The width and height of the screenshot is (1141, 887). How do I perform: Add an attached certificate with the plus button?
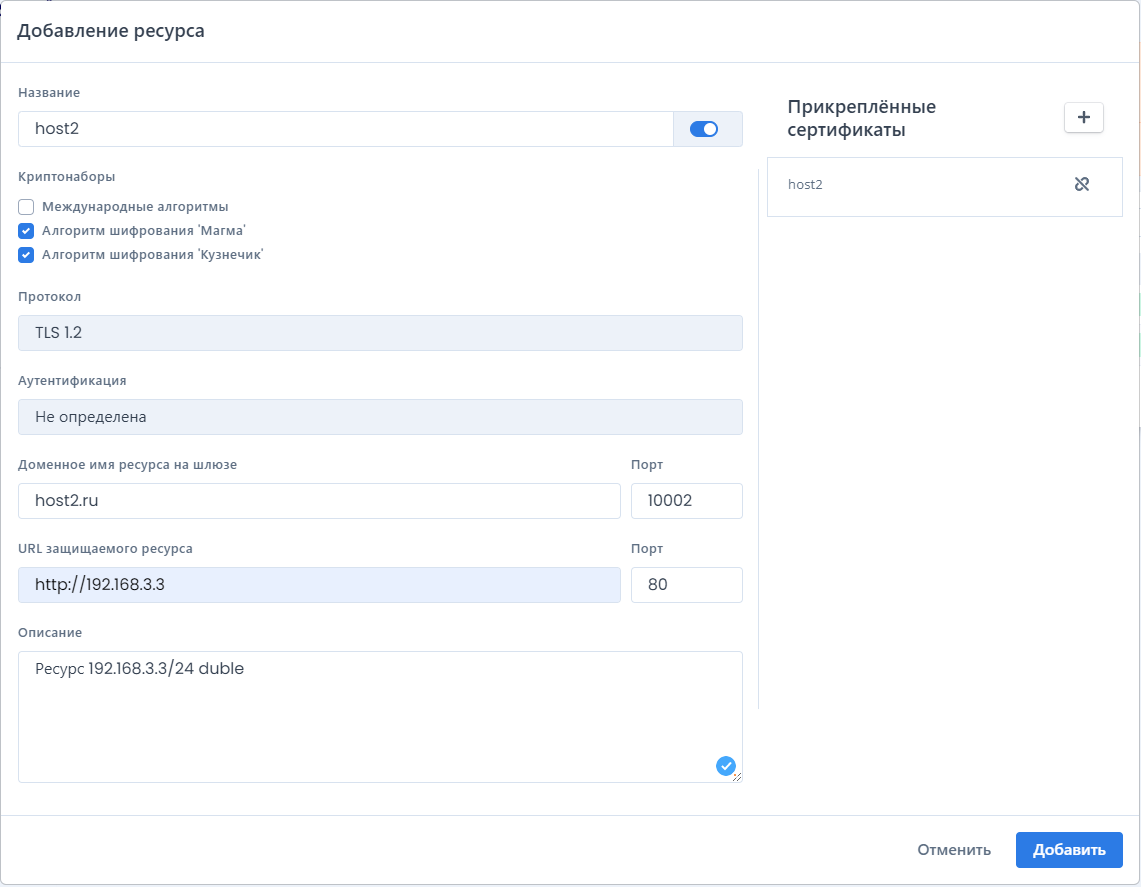1084,118
